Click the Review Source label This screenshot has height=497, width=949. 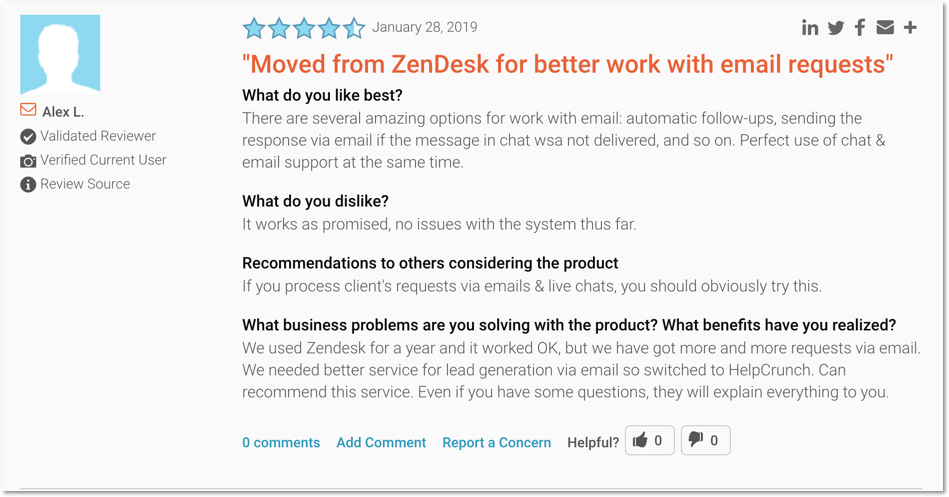coord(85,184)
